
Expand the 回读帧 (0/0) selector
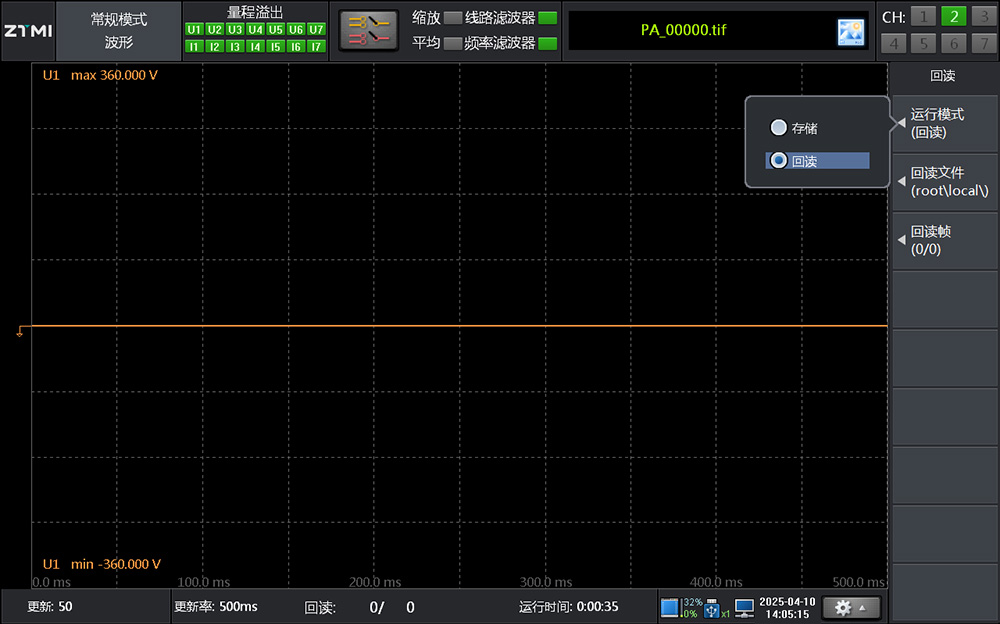(x=944, y=240)
